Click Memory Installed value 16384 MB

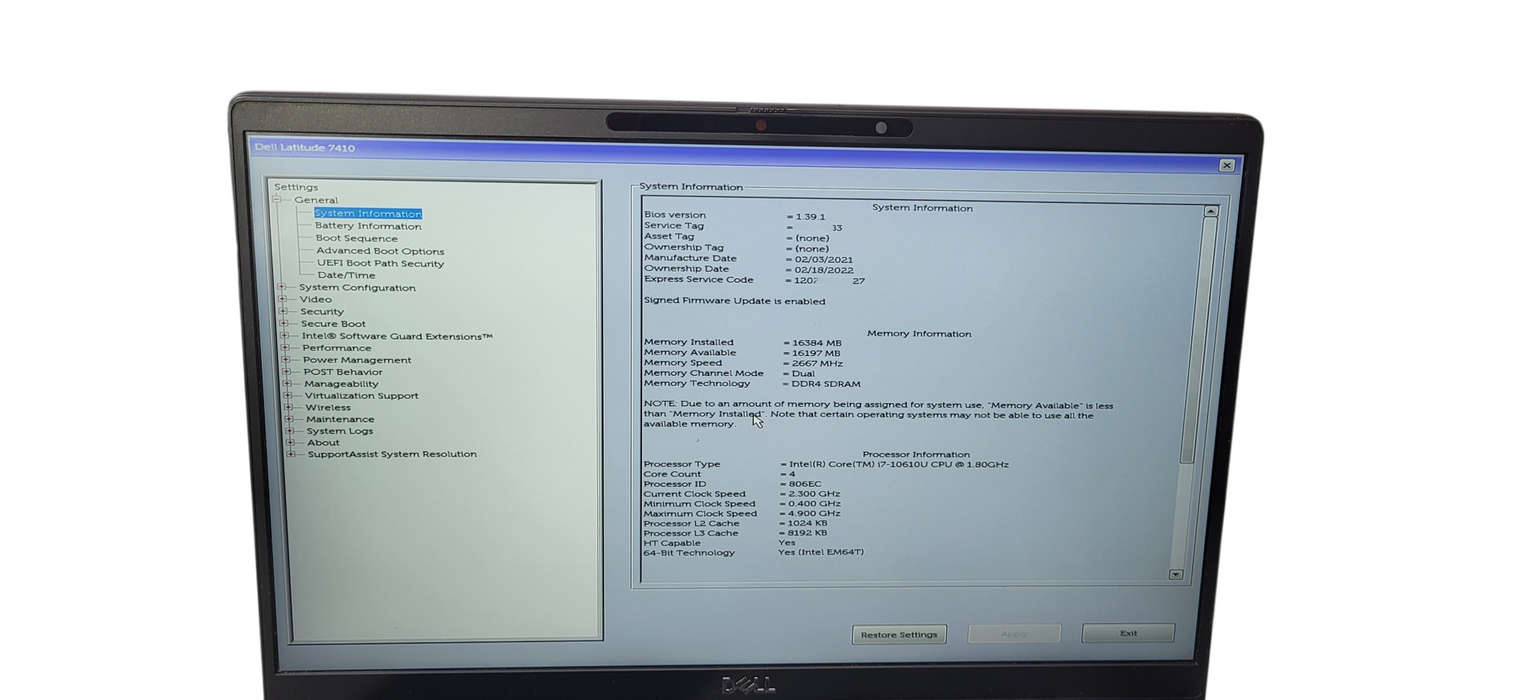point(816,343)
